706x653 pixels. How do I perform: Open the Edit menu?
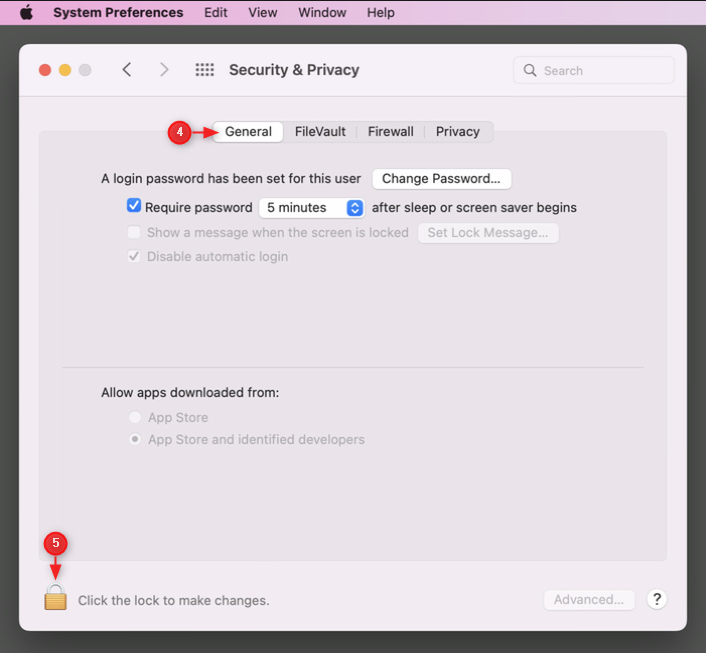(x=216, y=12)
